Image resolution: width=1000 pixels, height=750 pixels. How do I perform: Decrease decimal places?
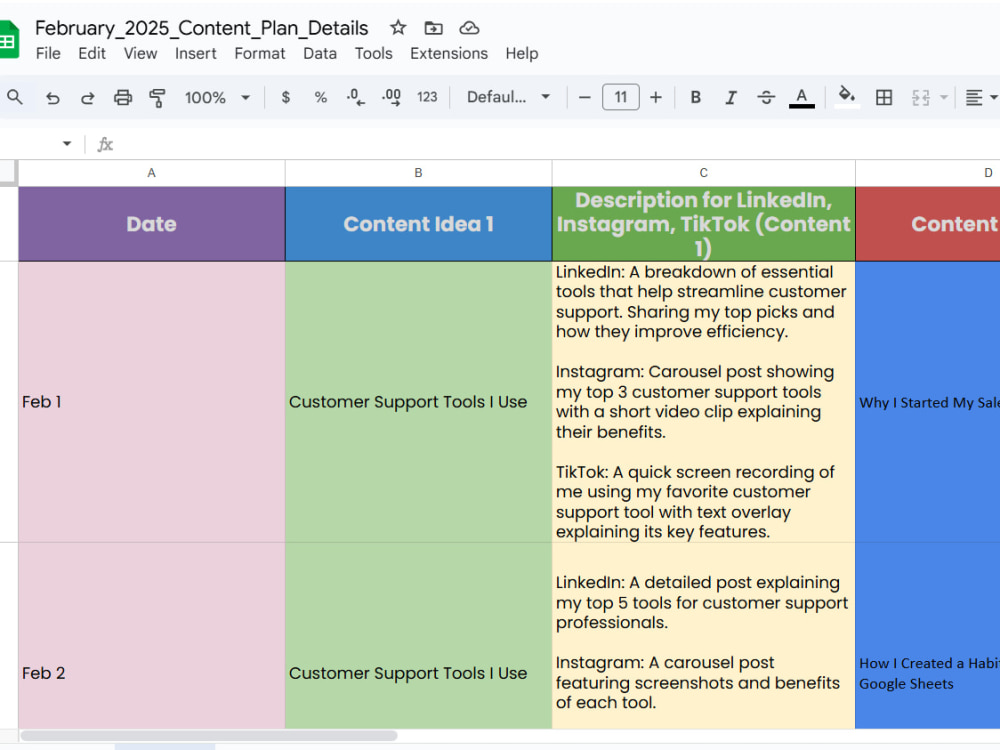(x=355, y=97)
